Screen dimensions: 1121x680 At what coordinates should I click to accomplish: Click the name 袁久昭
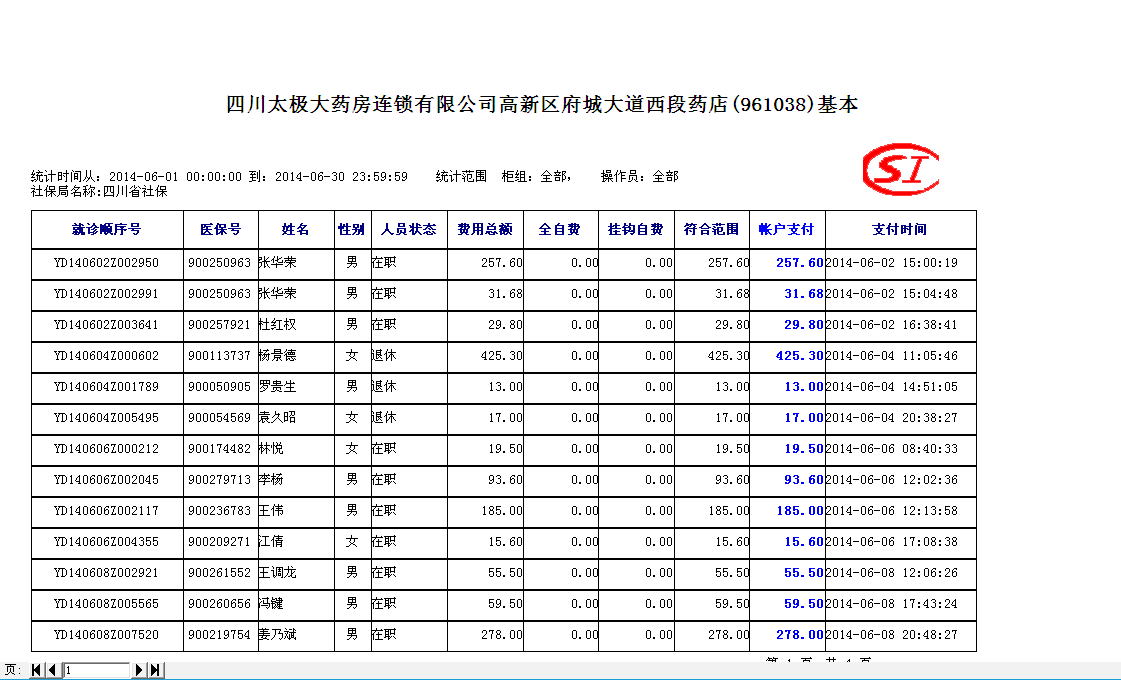(277, 418)
